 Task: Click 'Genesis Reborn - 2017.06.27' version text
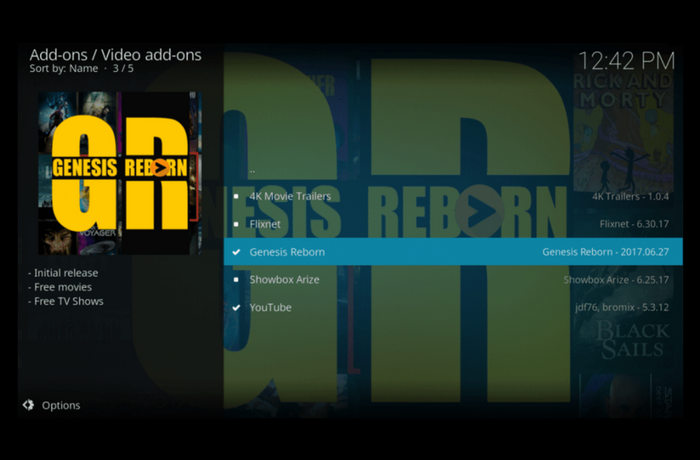tap(605, 252)
